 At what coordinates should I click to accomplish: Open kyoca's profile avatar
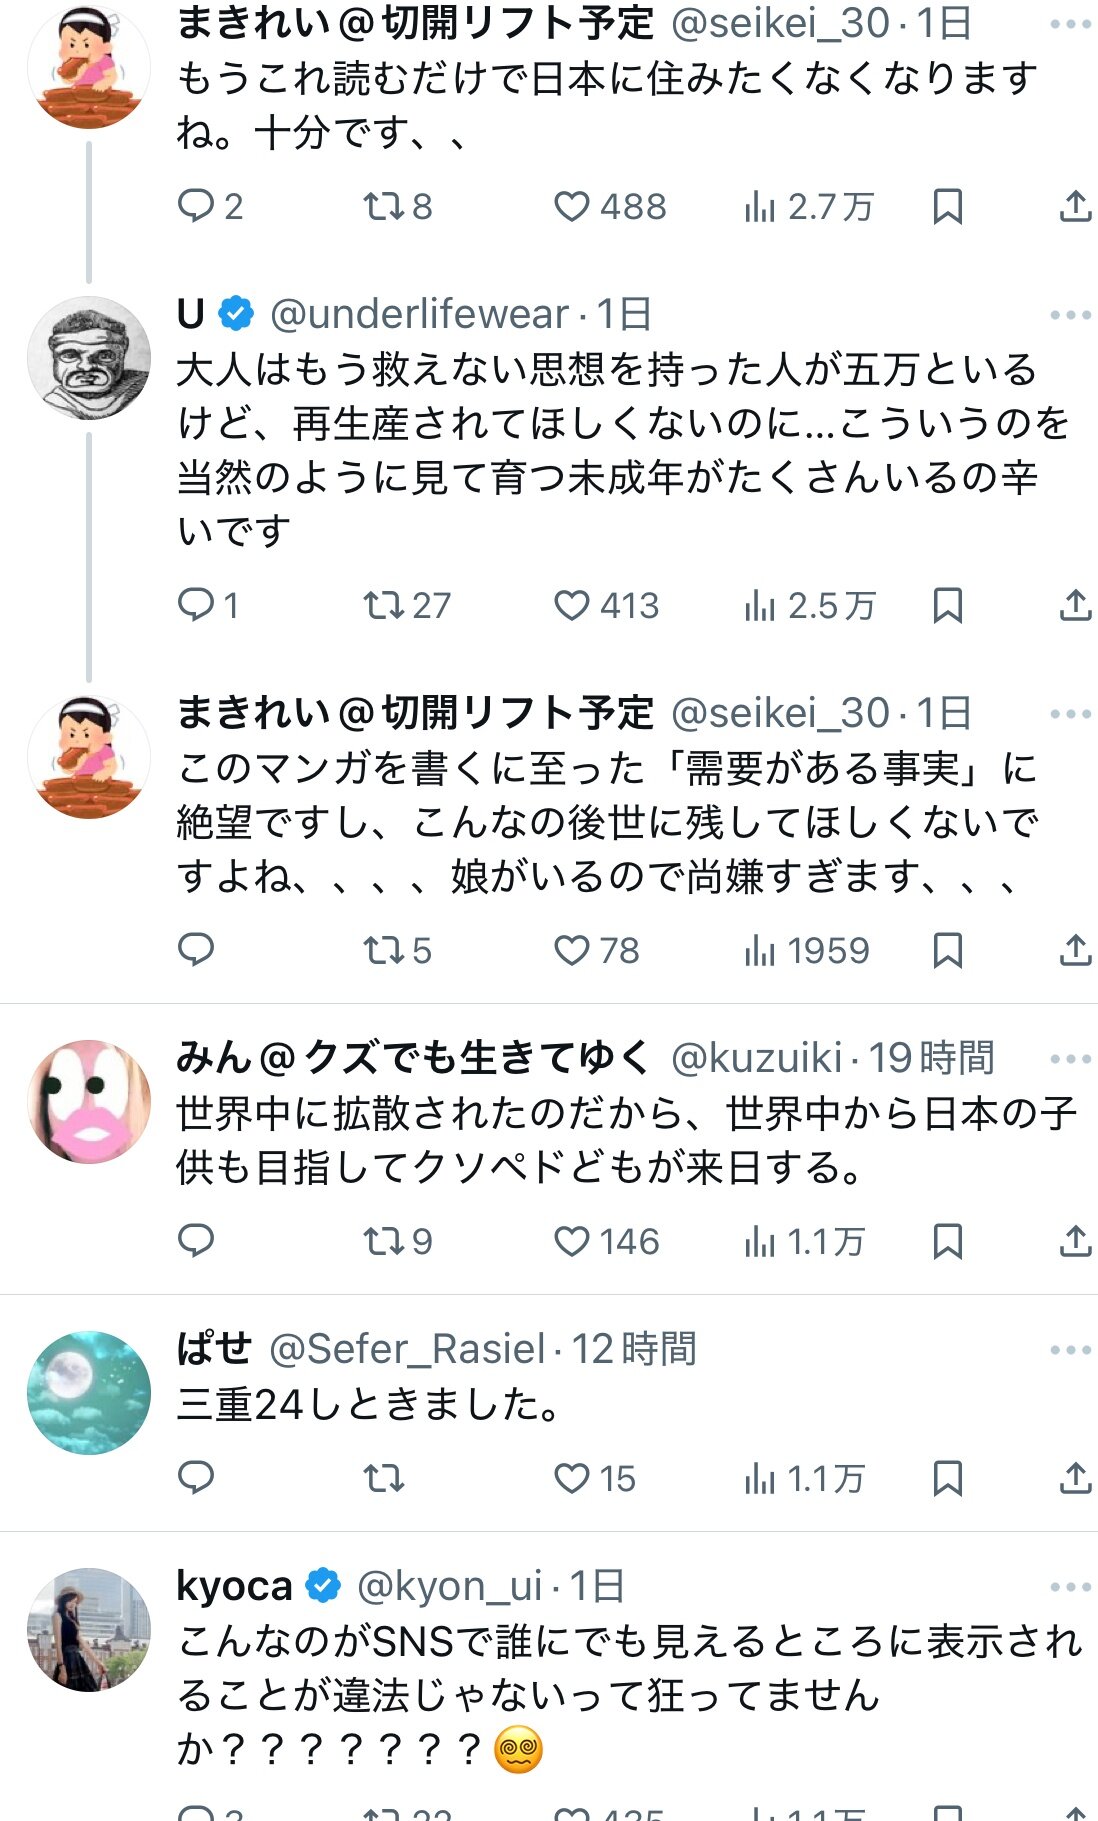tap(89, 1629)
